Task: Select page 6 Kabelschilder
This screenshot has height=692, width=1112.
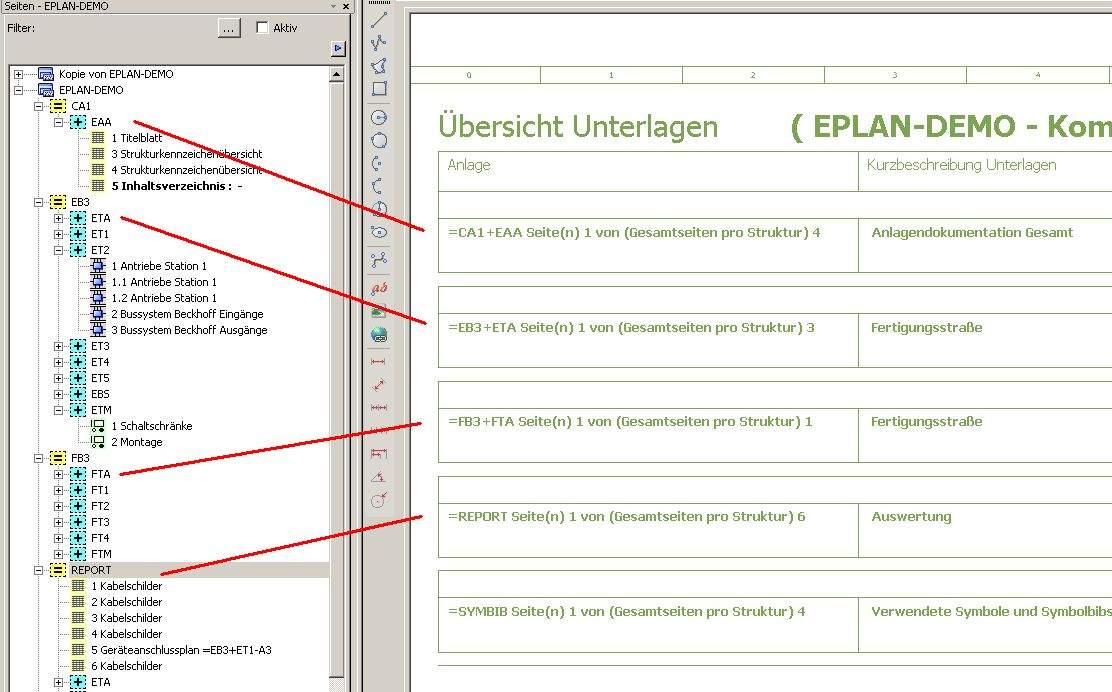Action: point(126,666)
